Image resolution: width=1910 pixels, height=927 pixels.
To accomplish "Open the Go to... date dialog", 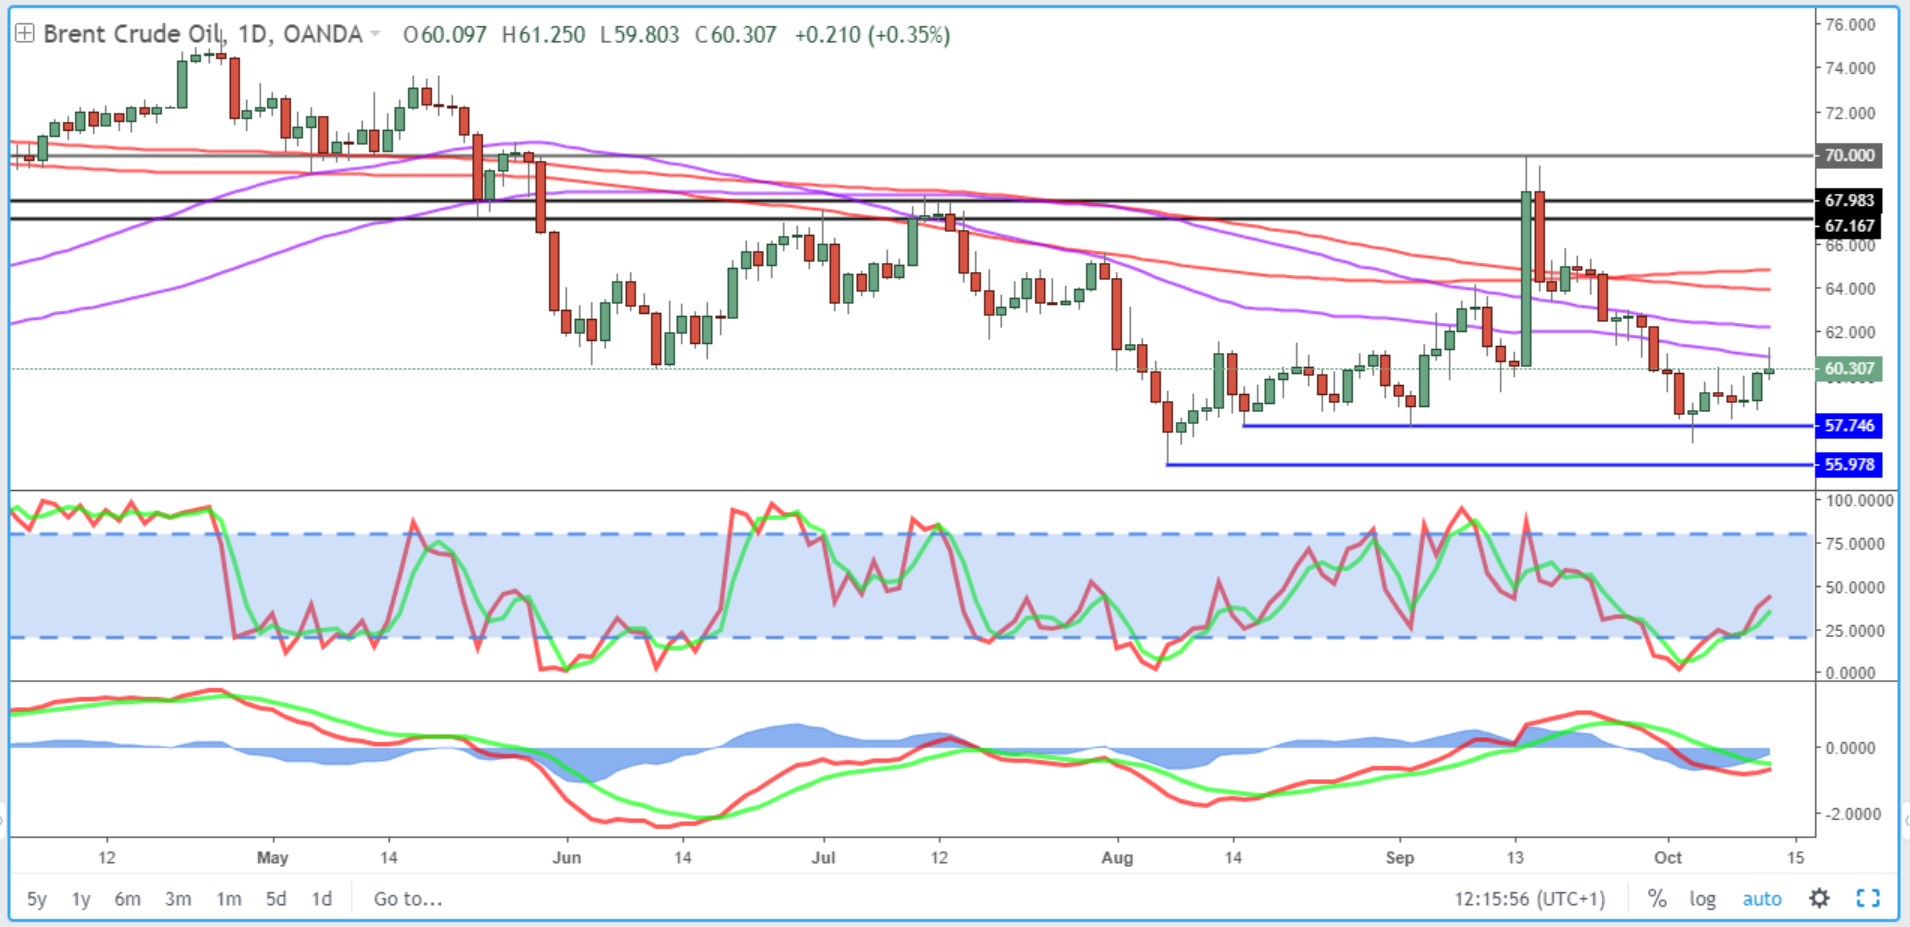I will (x=408, y=899).
